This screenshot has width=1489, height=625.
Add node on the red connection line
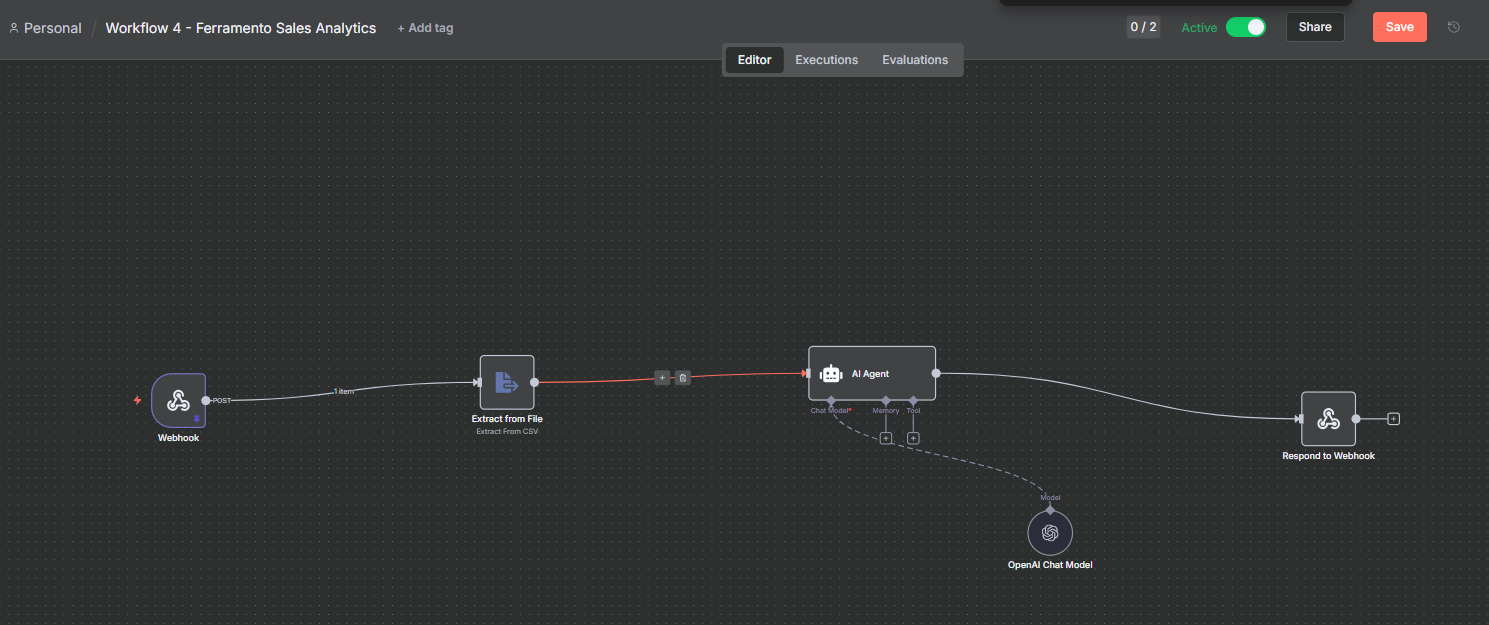tap(662, 378)
